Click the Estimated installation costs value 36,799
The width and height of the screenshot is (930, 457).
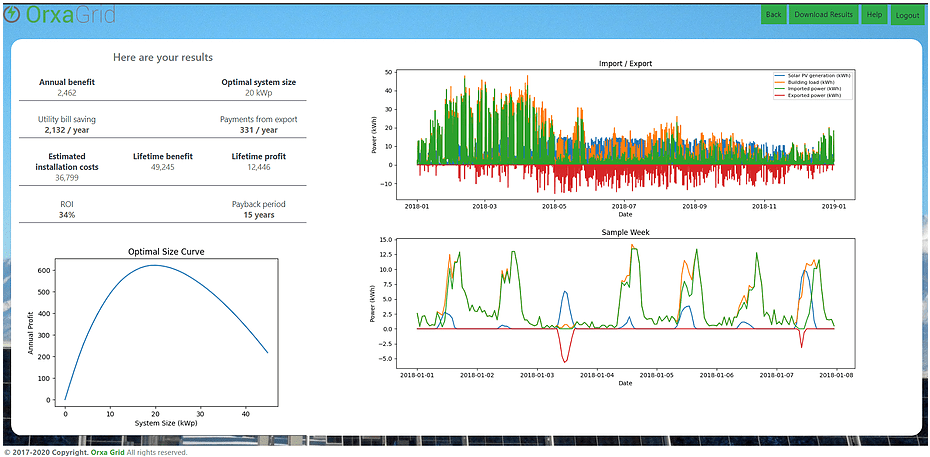click(x=67, y=177)
